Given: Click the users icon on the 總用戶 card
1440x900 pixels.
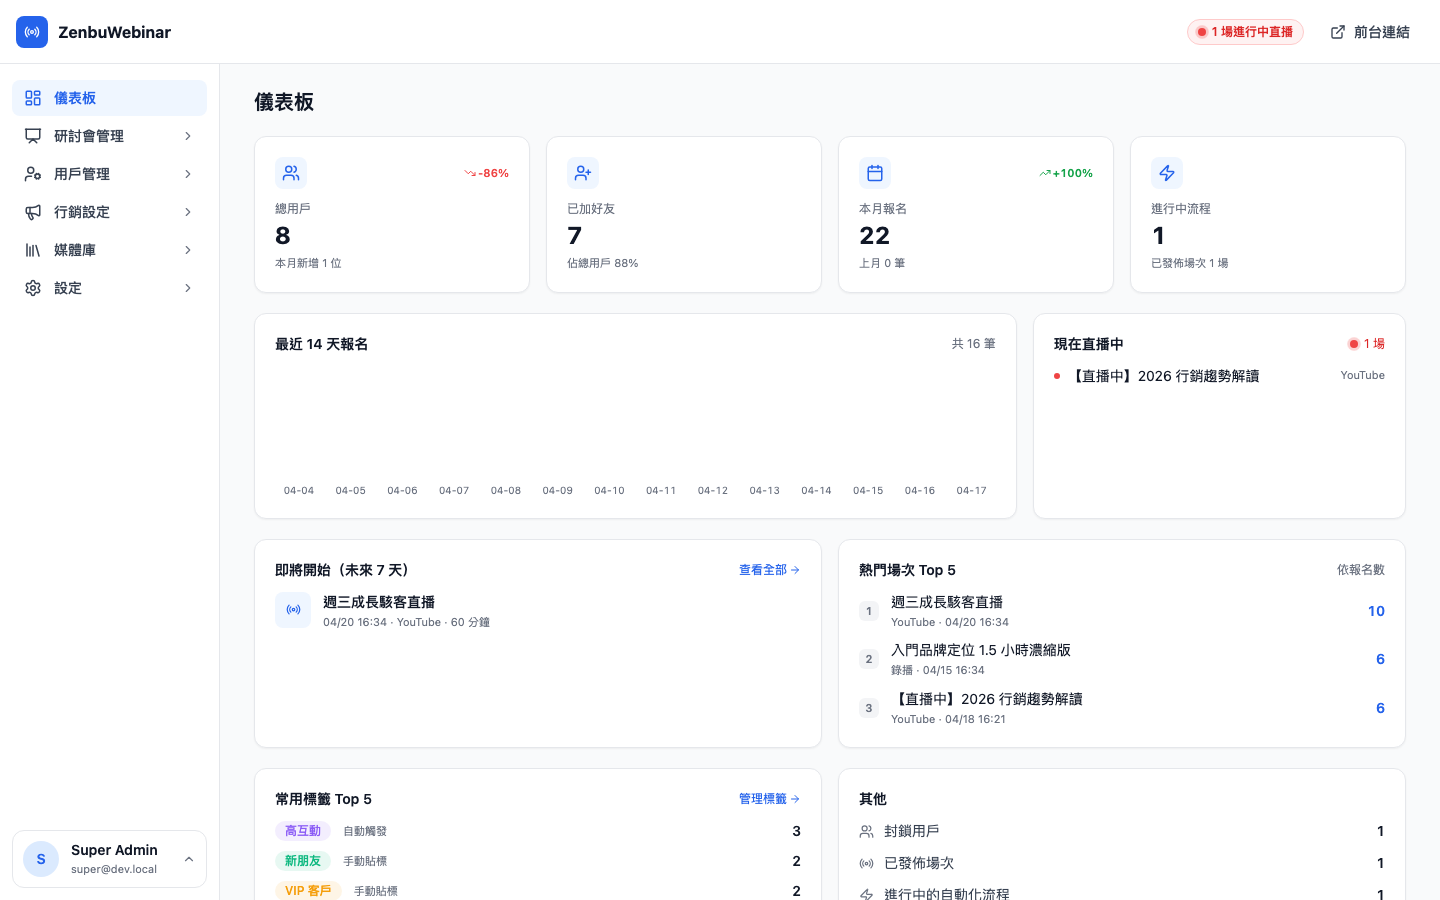Looking at the screenshot, I should click(x=291, y=173).
